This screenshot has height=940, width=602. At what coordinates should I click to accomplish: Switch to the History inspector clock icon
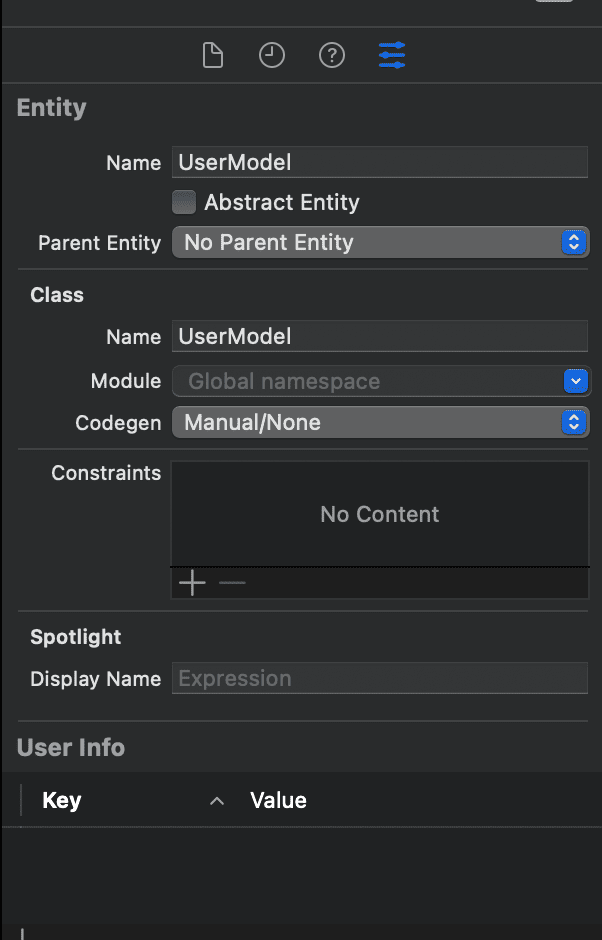(x=272, y=56)
